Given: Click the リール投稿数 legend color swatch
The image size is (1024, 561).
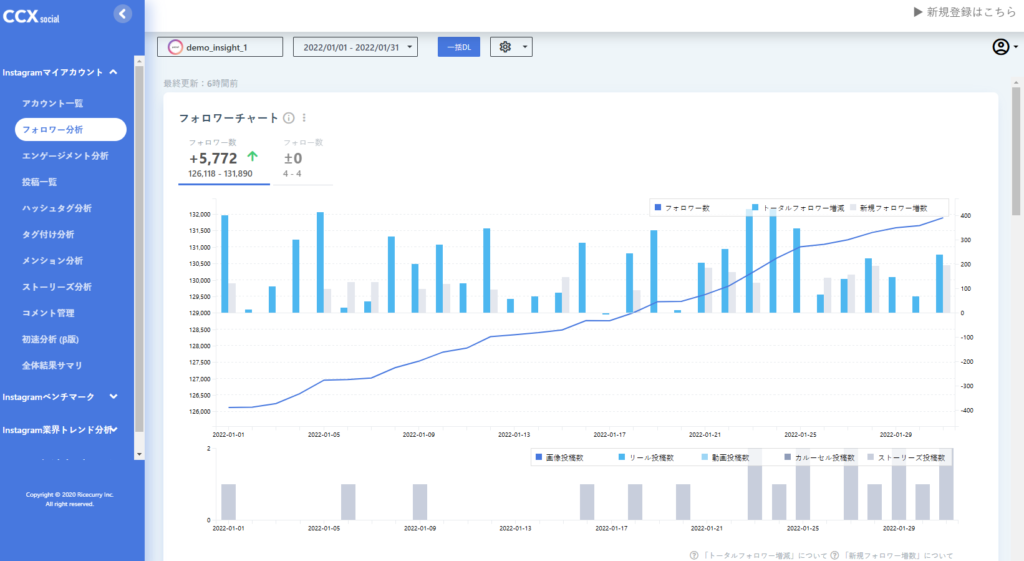Looking at the screenshot, I should 622,457.
